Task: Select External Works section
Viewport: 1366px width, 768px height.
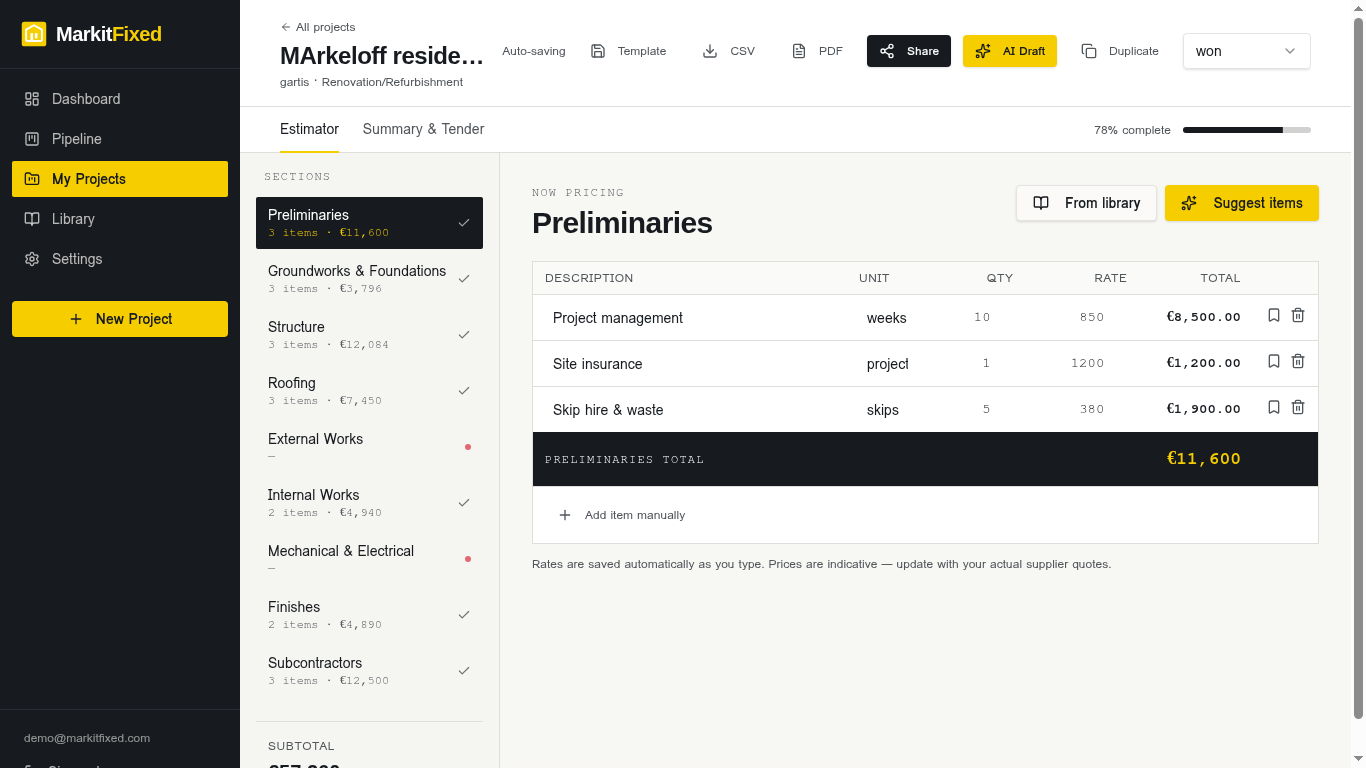Action: [x=369, y=447]
